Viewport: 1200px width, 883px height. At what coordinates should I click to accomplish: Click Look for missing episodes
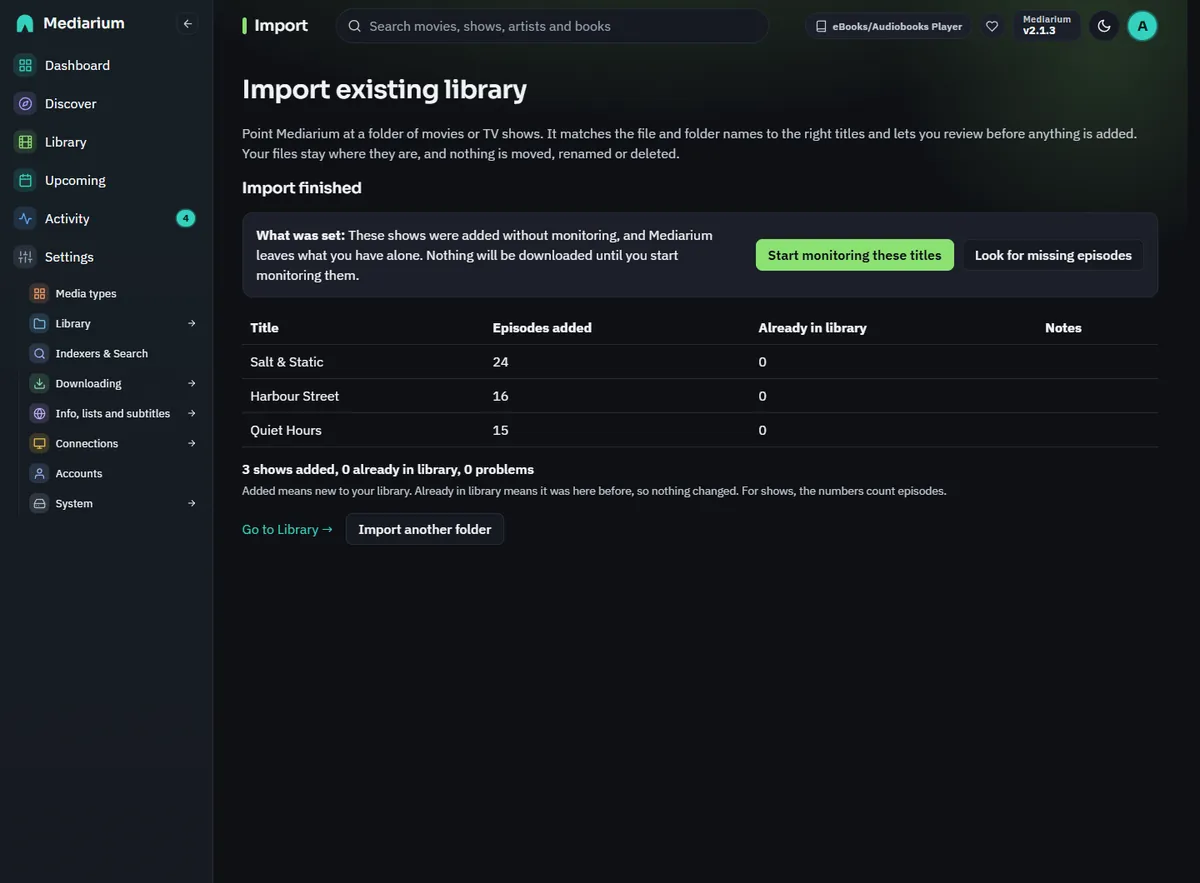1053,255
